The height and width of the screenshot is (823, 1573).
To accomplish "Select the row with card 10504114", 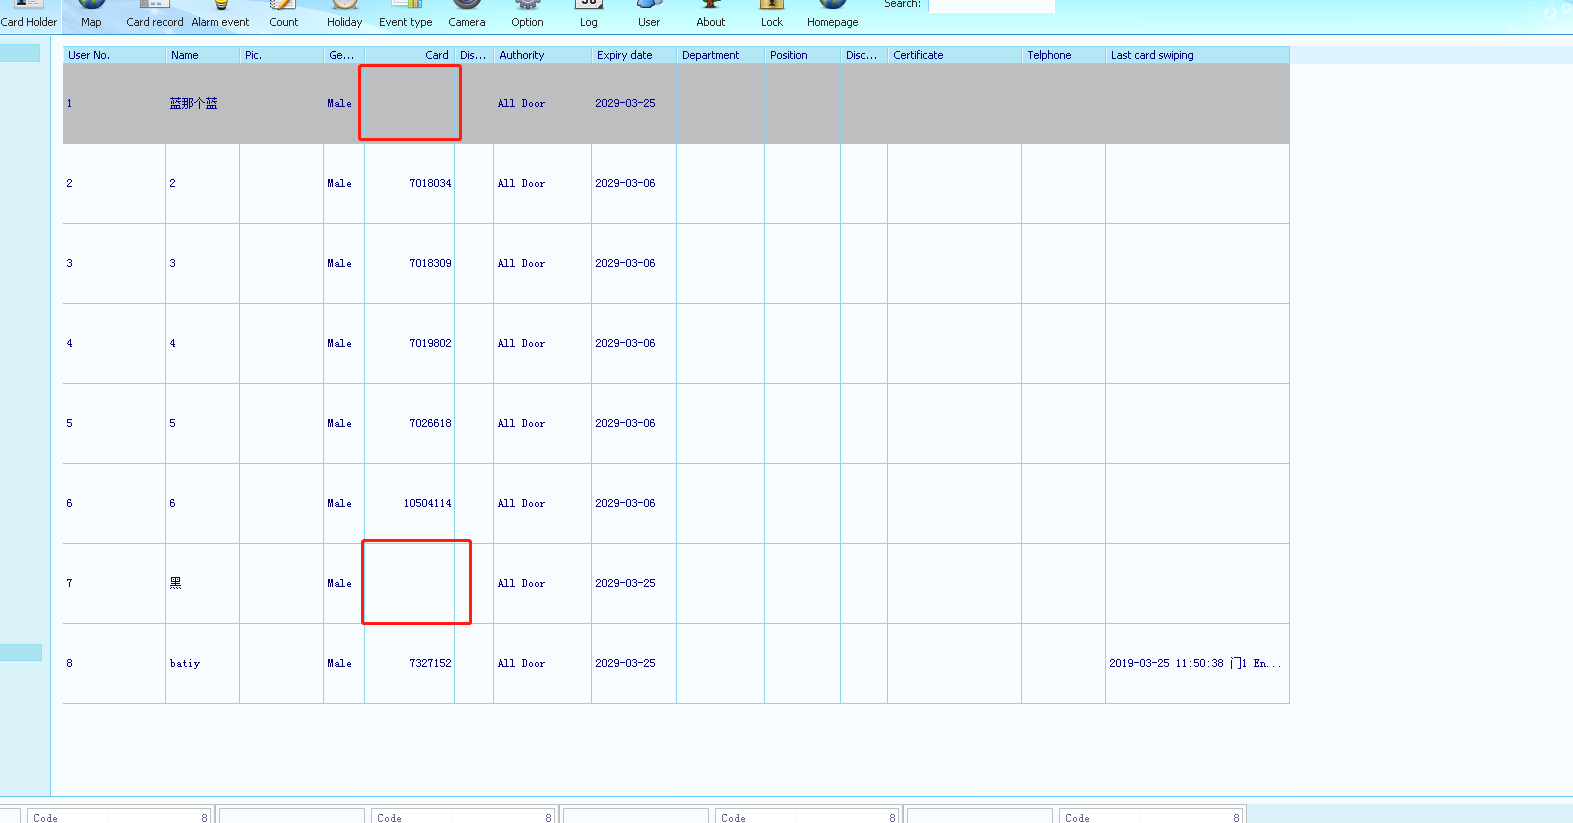I will pos(427,503).
